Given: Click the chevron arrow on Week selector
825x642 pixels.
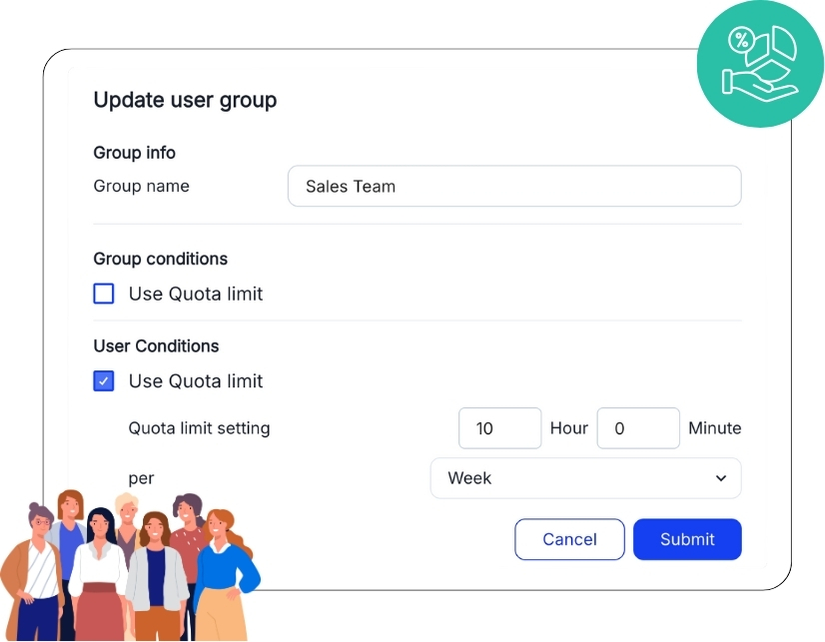Looking at the screenshot, I should tap(721, 478).
